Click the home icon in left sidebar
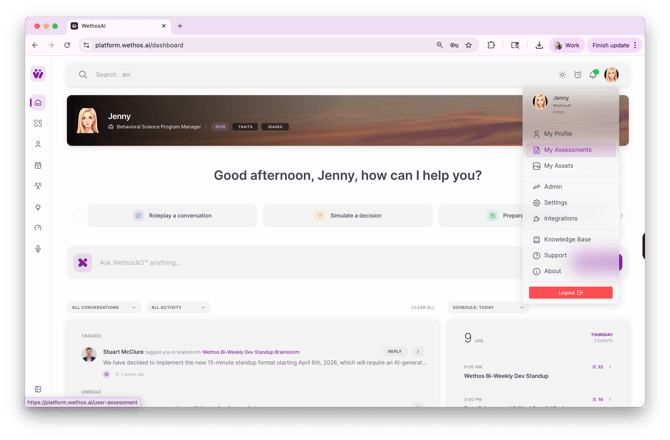 tap(38, 102)
